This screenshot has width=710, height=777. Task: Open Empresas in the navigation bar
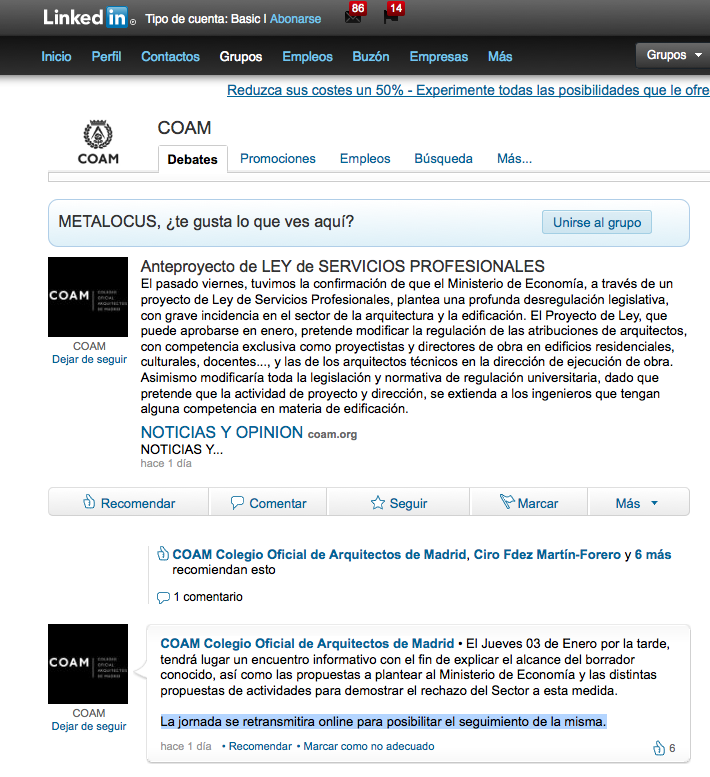pos(438,56)
